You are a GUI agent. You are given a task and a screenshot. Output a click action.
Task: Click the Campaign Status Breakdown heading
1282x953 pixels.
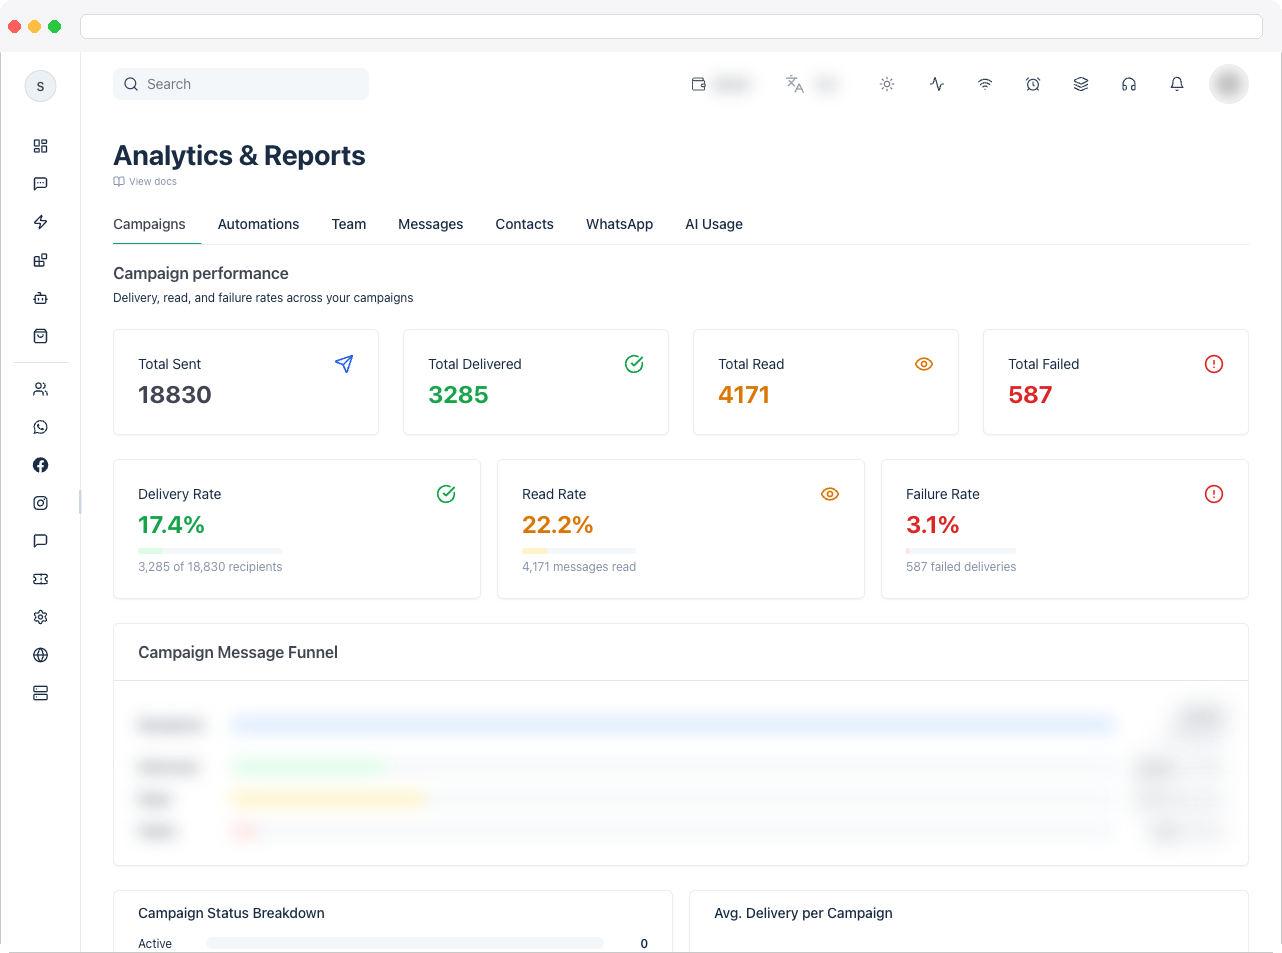click(231, 913)
